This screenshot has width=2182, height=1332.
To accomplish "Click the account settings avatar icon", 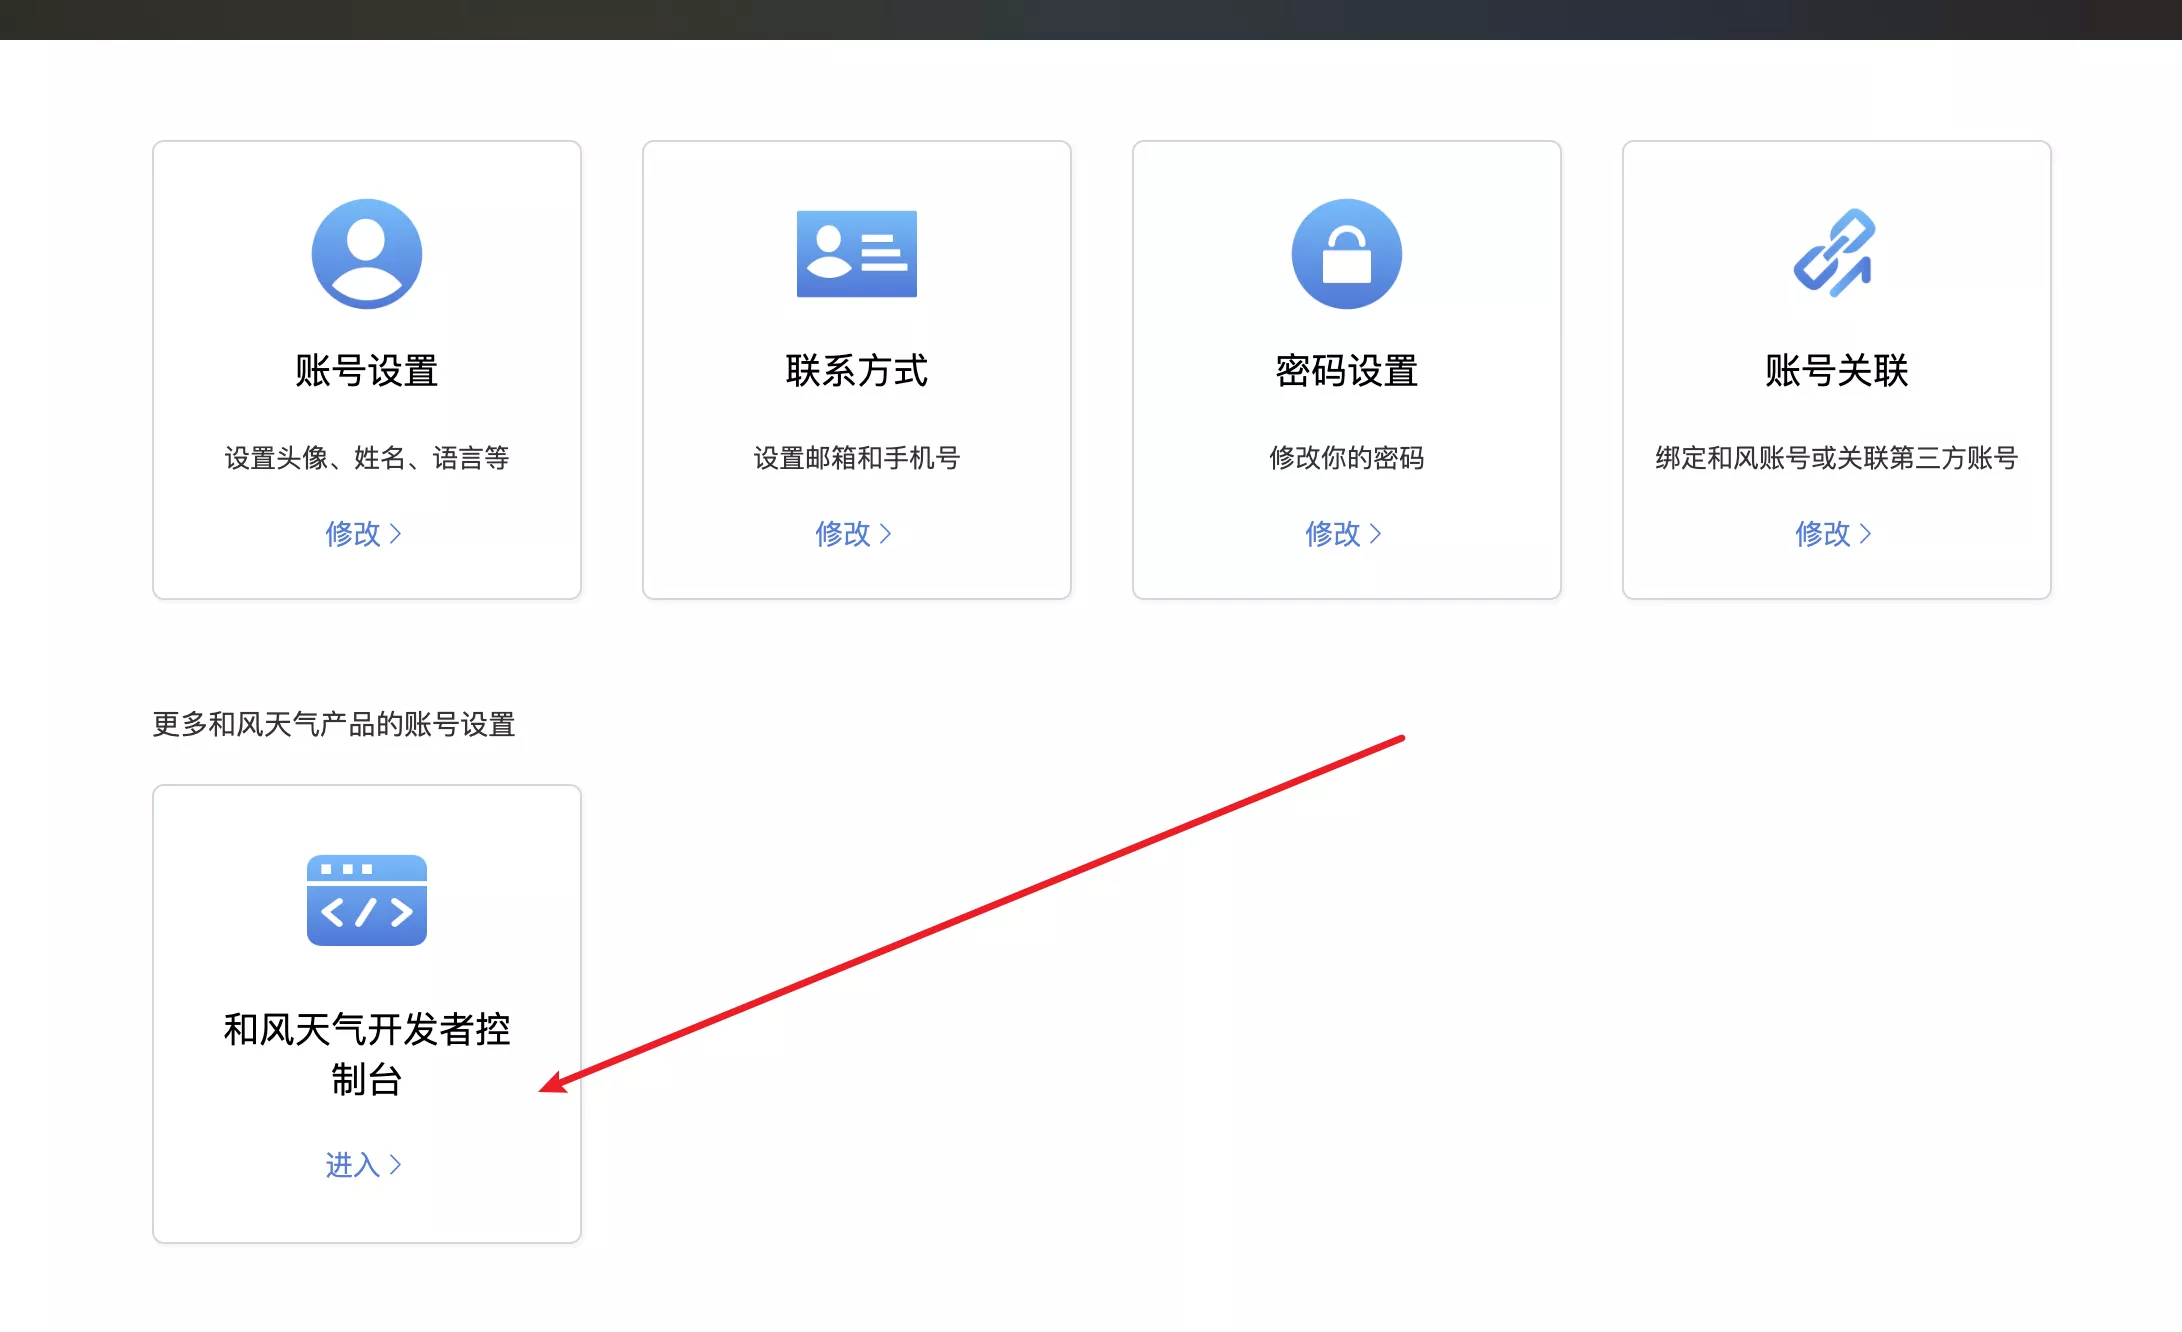I will 366,254.
